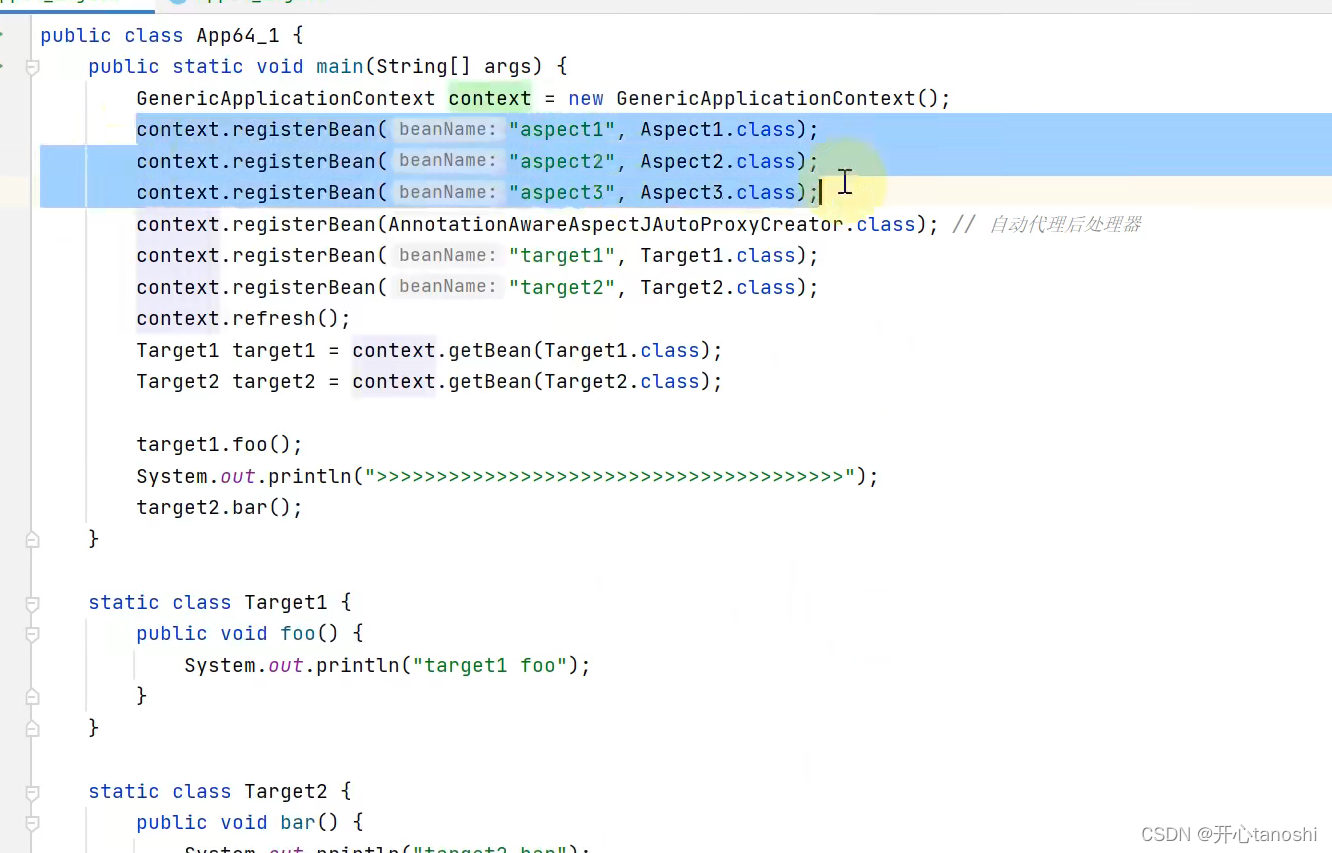
Task: Click the foo method name in Target1
Action: point(298,634)
